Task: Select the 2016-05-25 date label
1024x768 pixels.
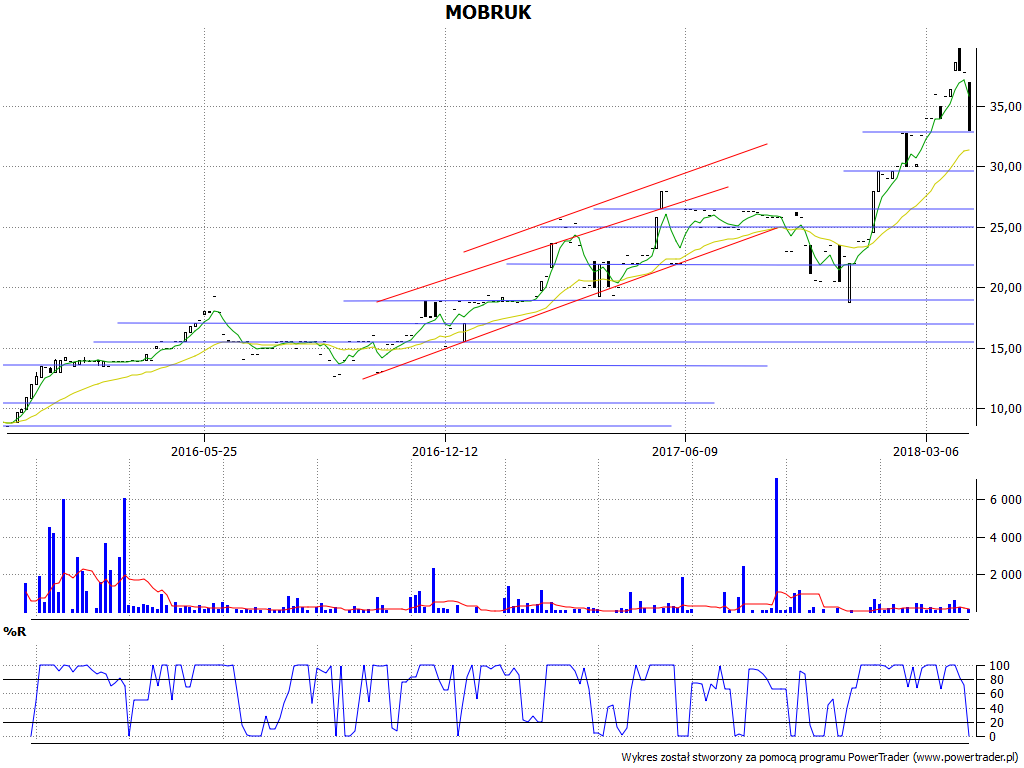Action: (x=204, y=451)
